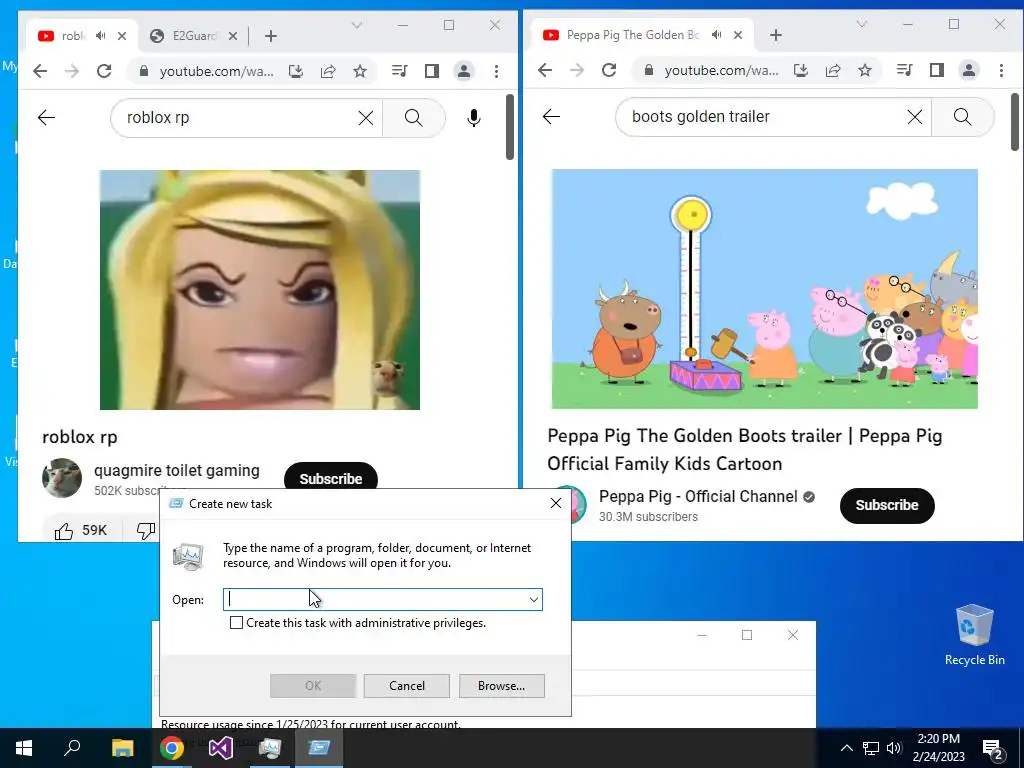This screenshot has width=1024, height=768.
Task: Search YouTube for roblox rp
Action: point(413,118)
